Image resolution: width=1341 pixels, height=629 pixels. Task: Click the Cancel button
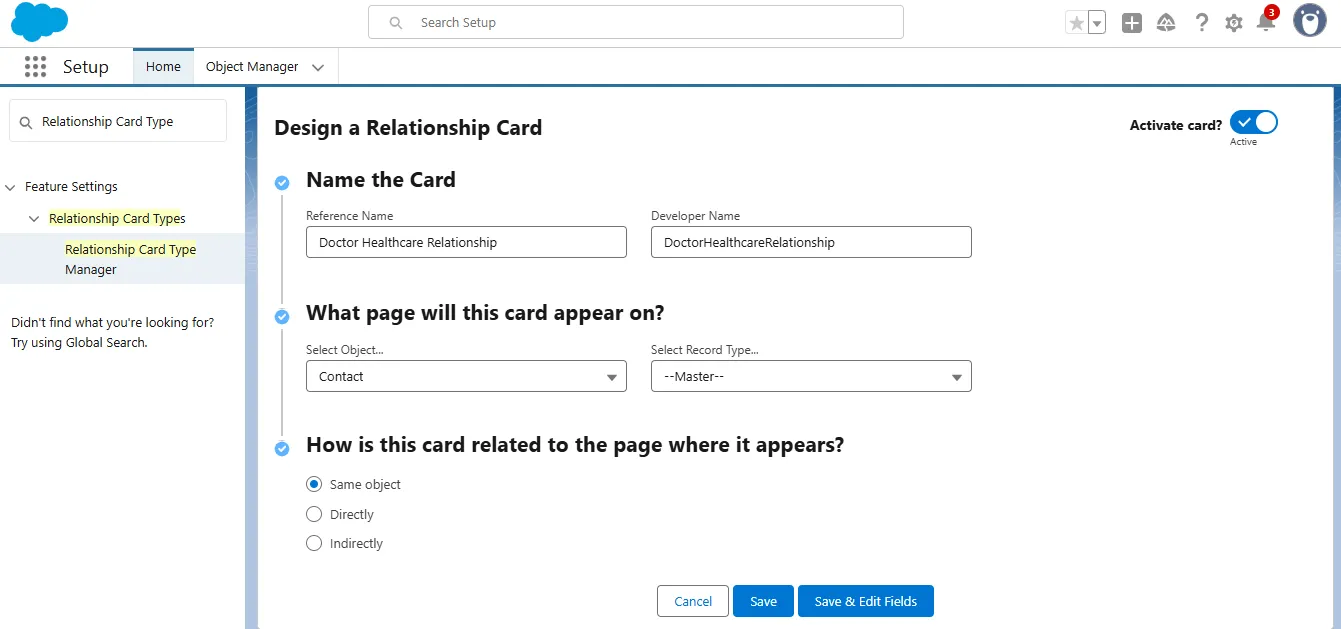693,601
